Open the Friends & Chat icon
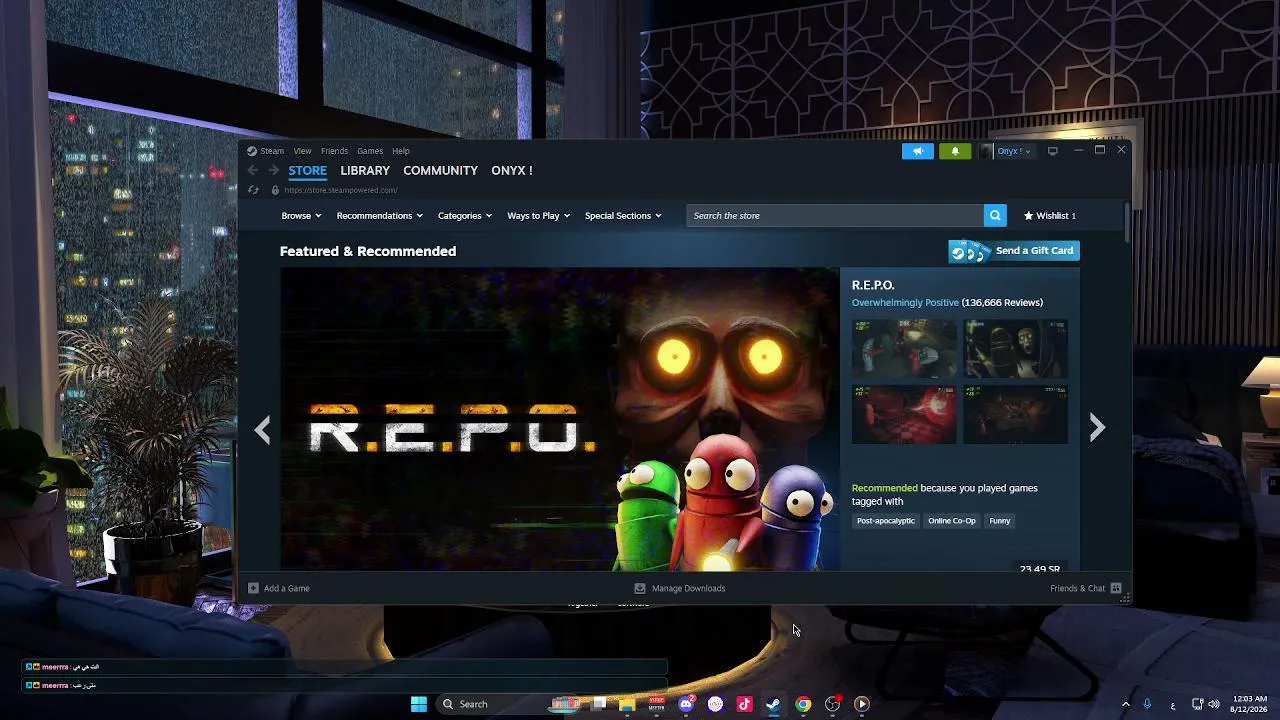Image resolution: width=1280 pixels, height=720 pixels. 1116,588
